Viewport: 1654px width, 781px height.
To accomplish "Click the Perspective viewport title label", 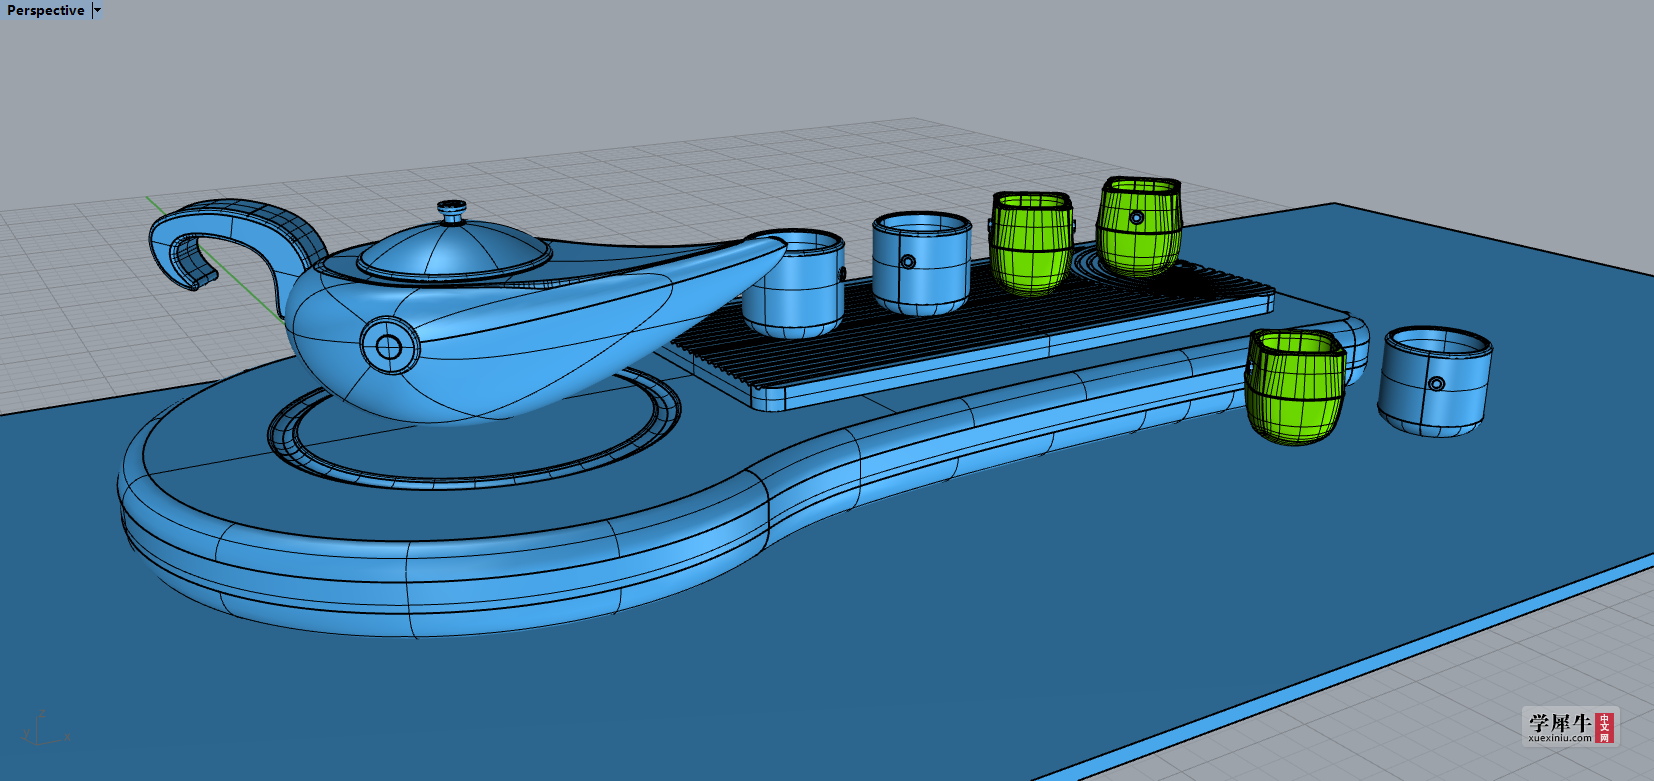I will click(46, 10).
